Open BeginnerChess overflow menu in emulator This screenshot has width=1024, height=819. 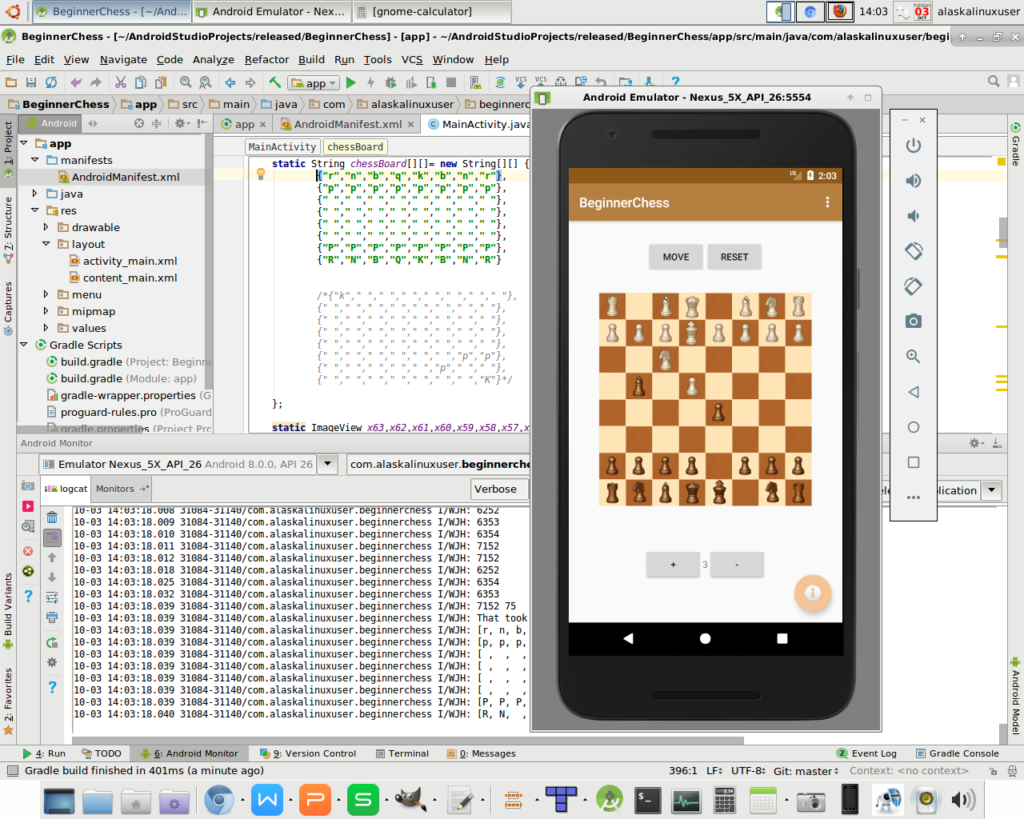coord(827,203)
